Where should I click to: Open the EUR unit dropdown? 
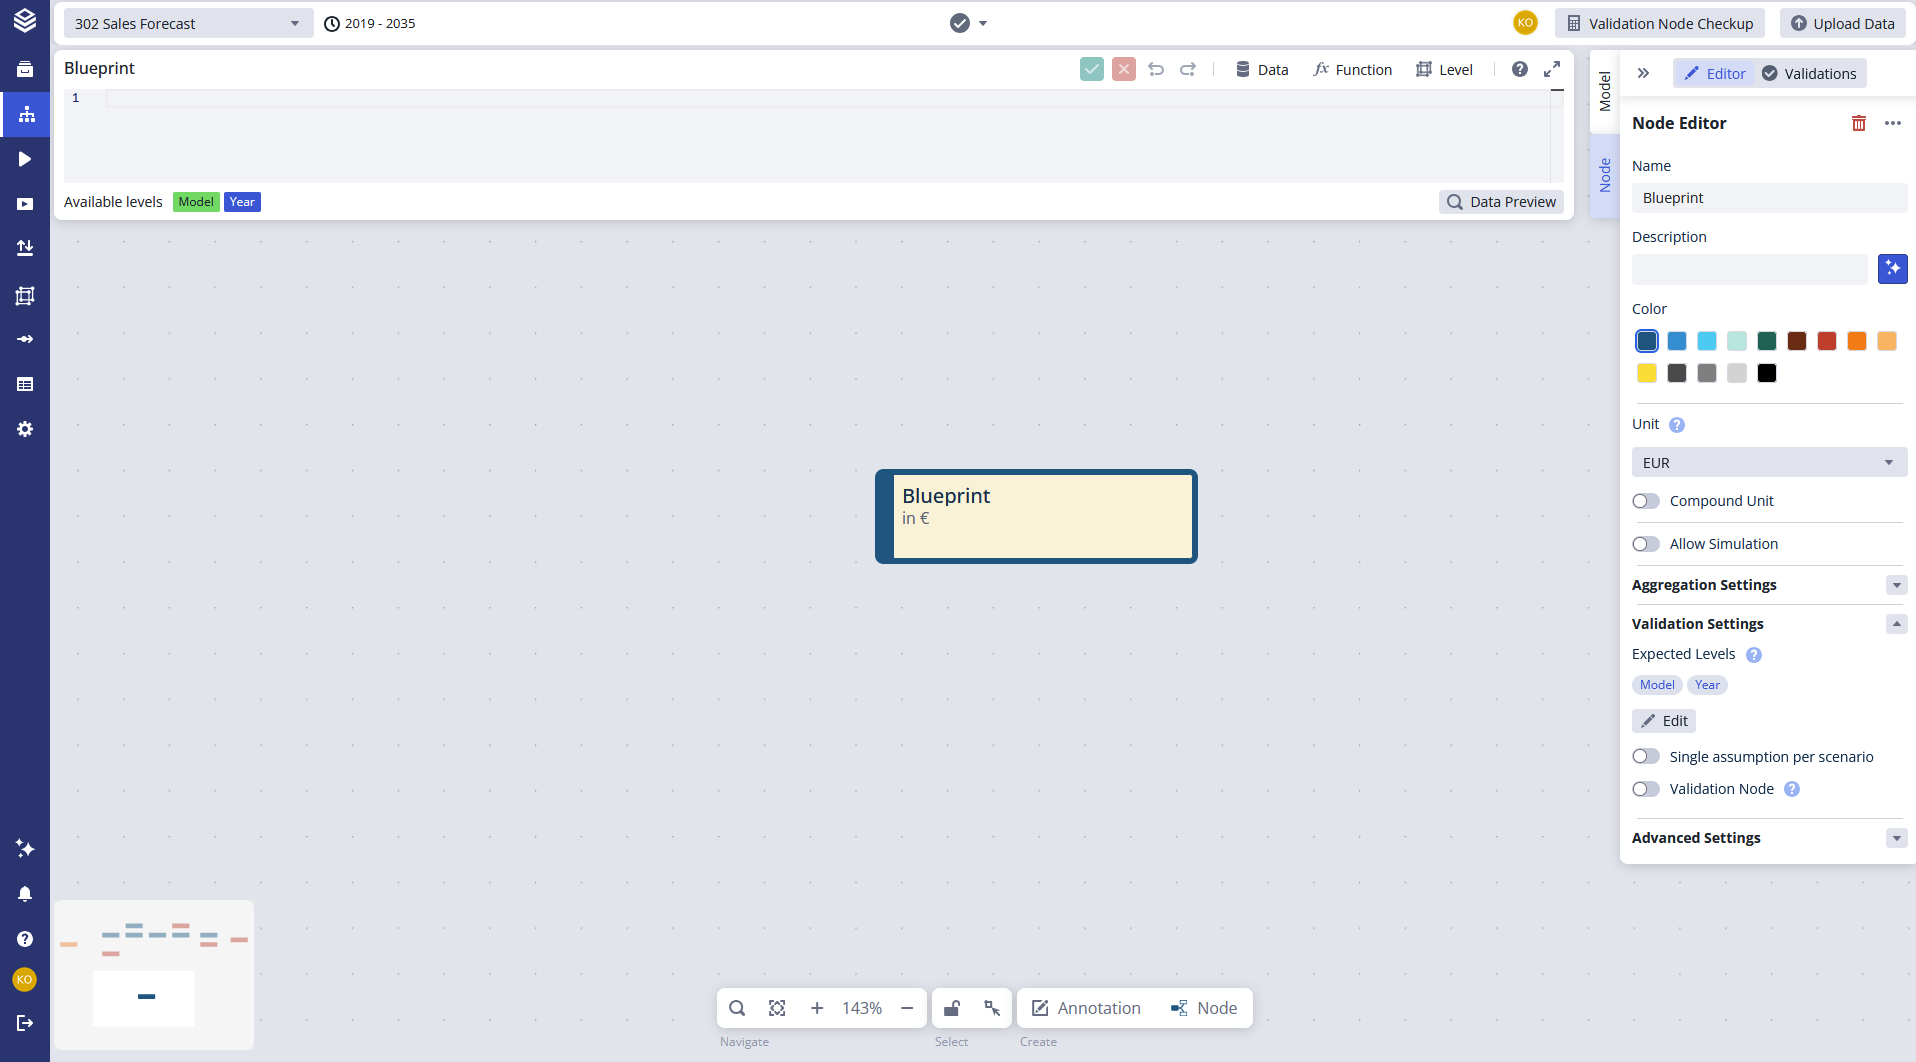click(x=1768, y=463)
